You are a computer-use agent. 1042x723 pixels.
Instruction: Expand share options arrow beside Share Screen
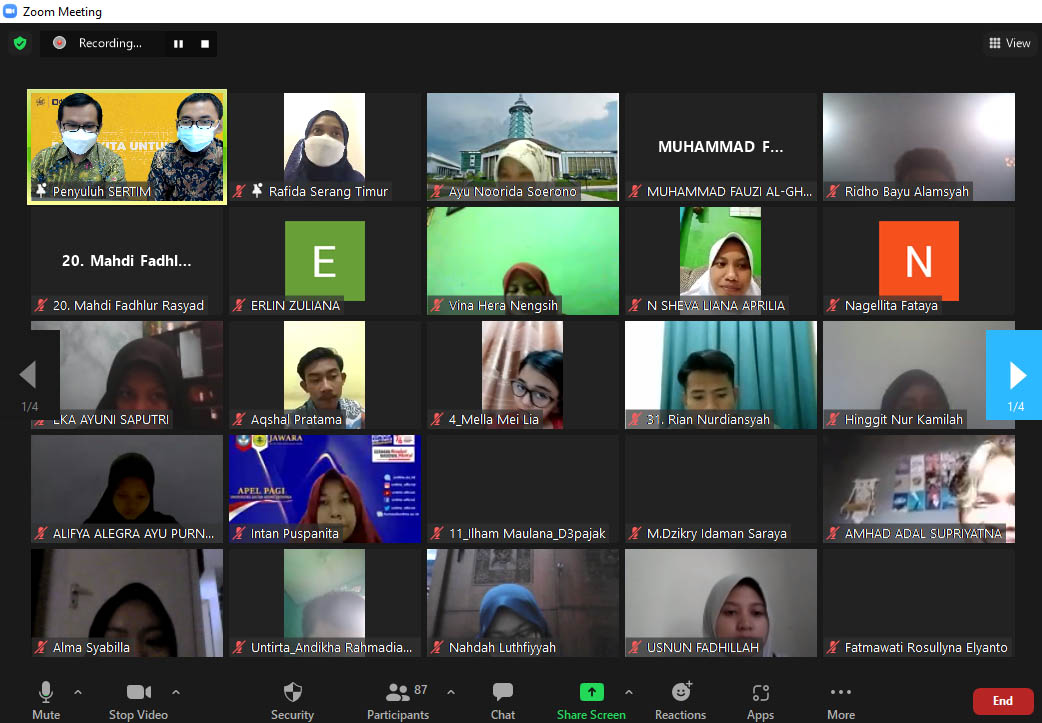click(628, 692)
